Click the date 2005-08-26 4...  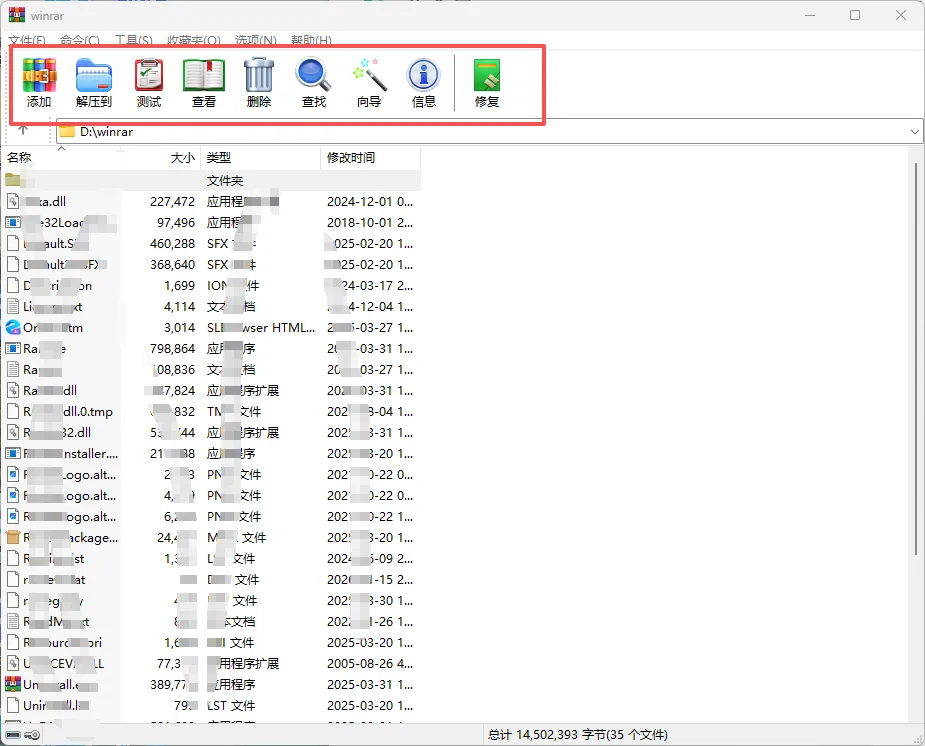tap(370, 663)
